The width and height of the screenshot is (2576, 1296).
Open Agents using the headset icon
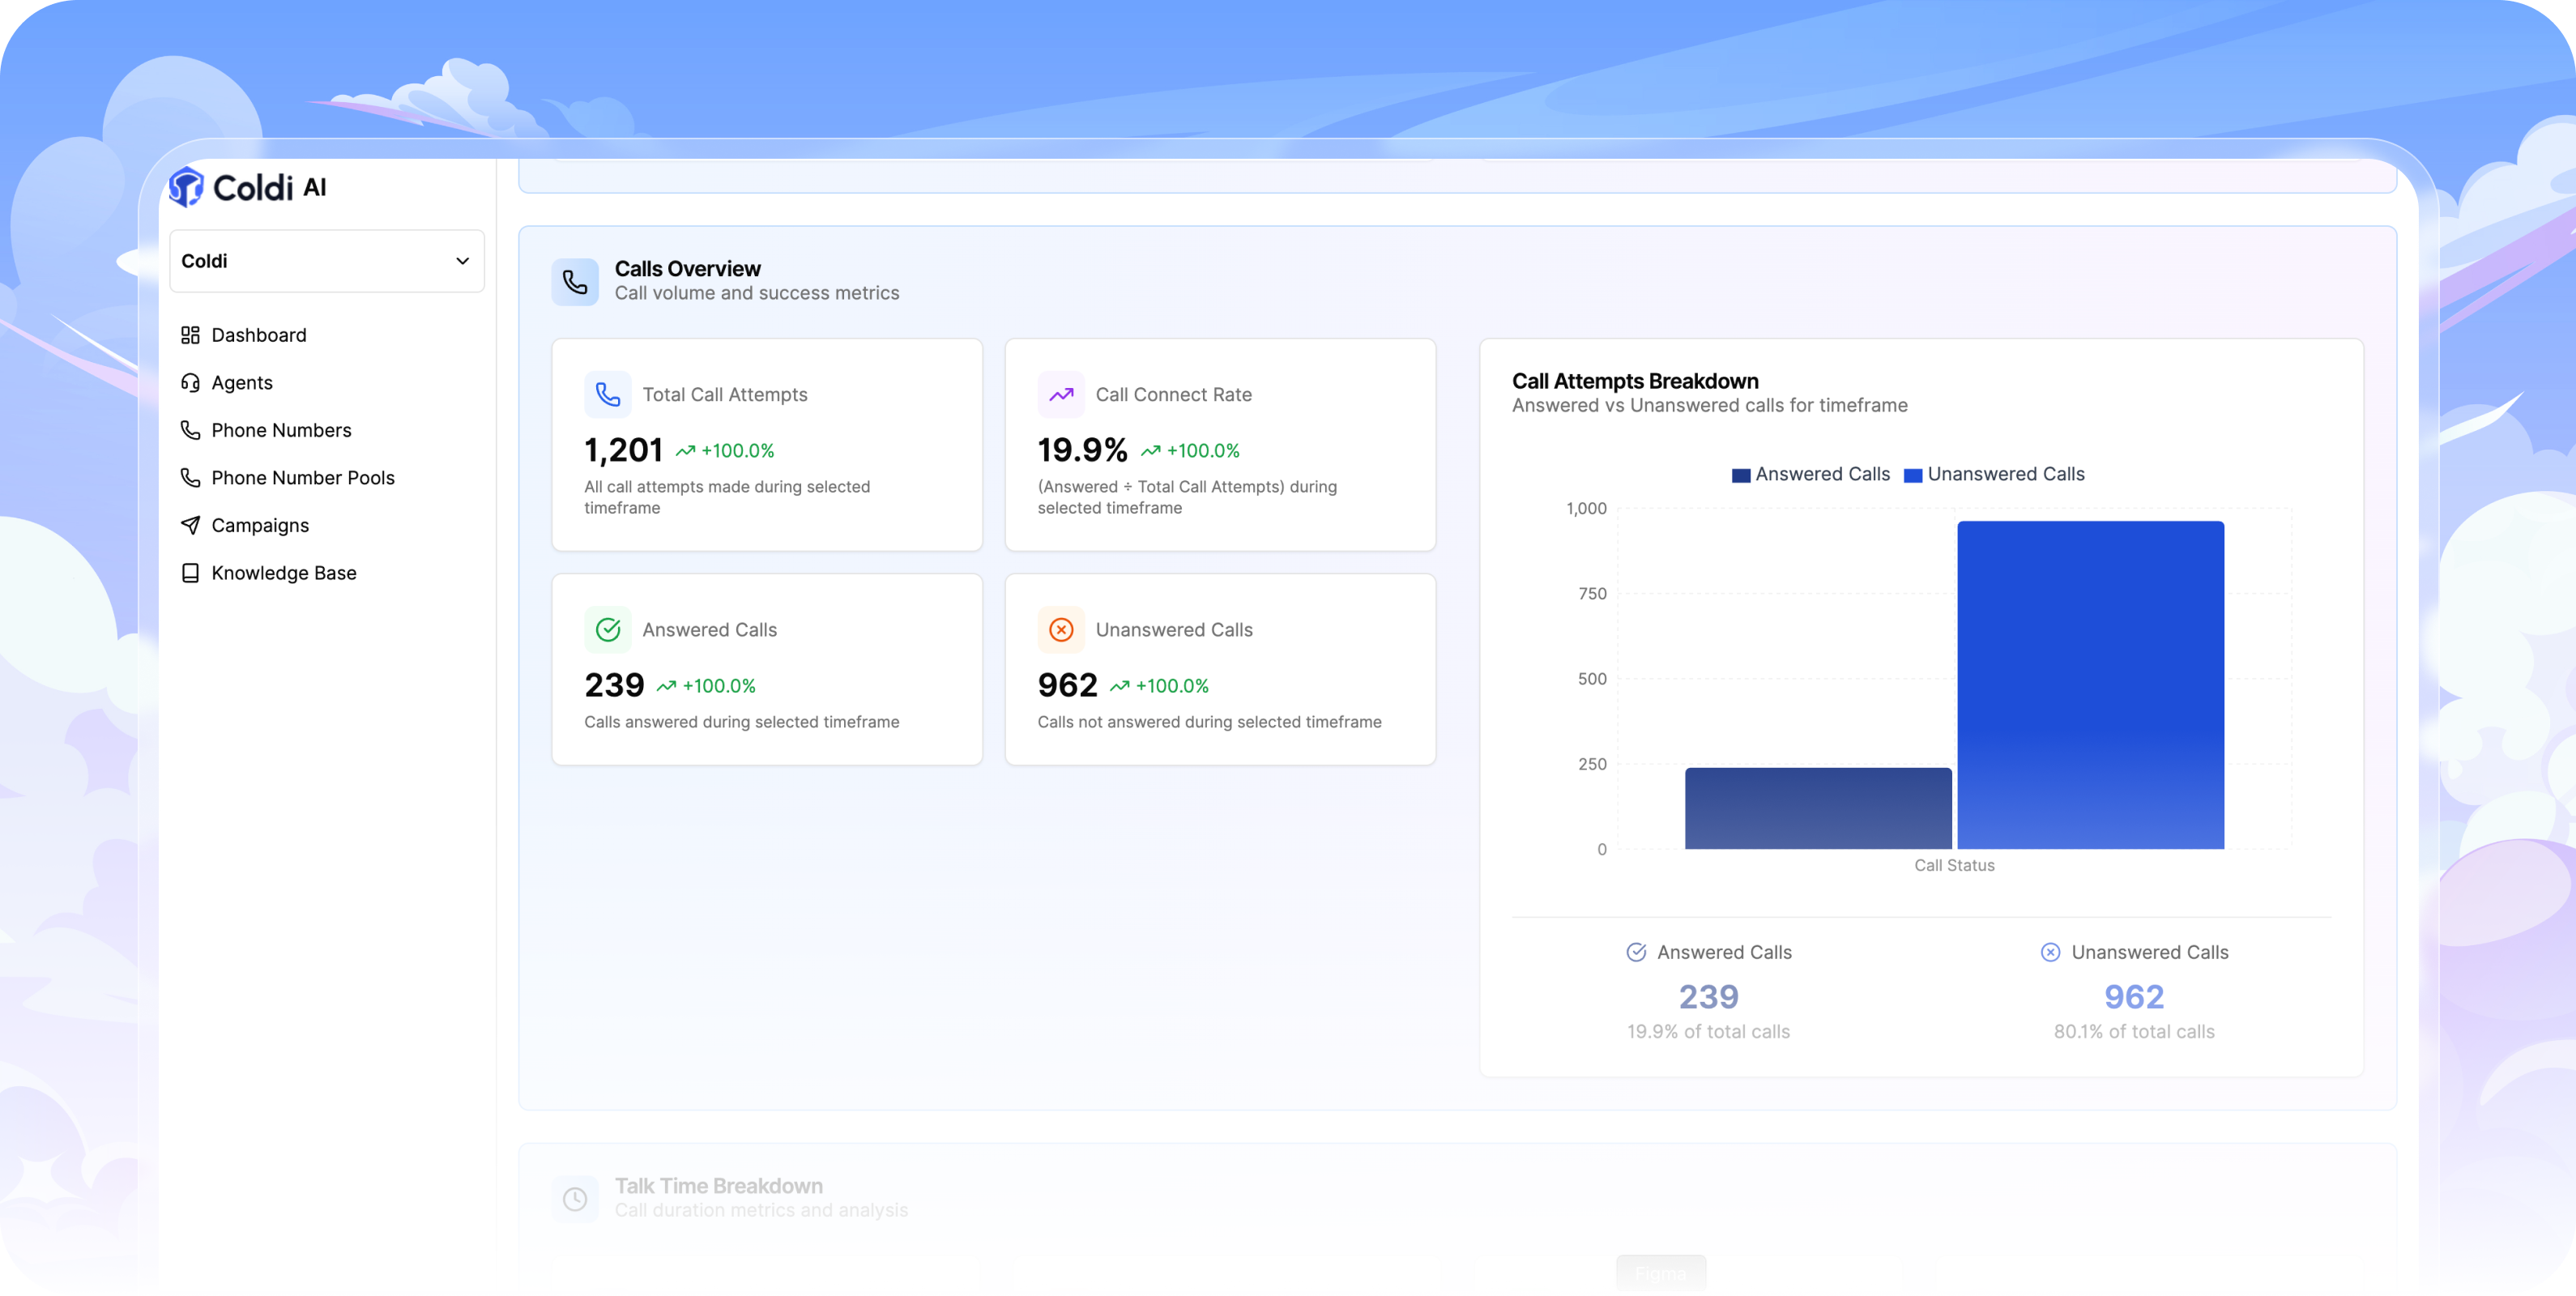coord(190,382)
